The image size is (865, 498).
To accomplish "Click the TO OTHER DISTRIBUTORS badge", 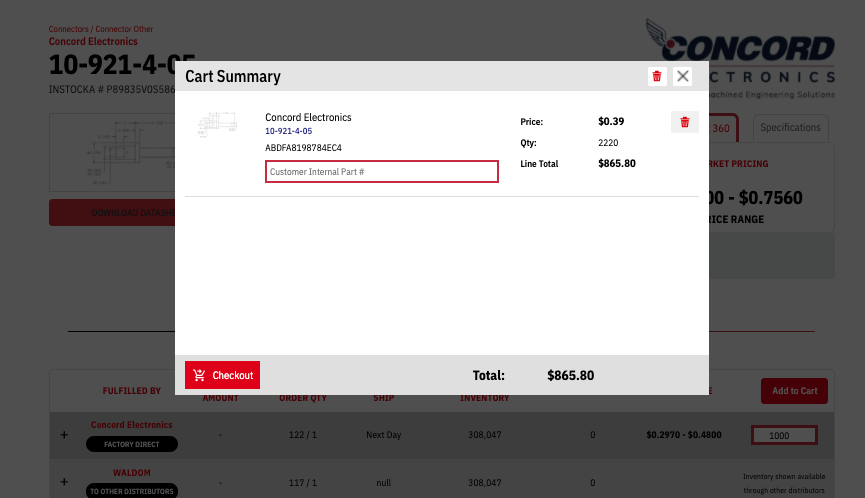I will (x=132, y=491).
